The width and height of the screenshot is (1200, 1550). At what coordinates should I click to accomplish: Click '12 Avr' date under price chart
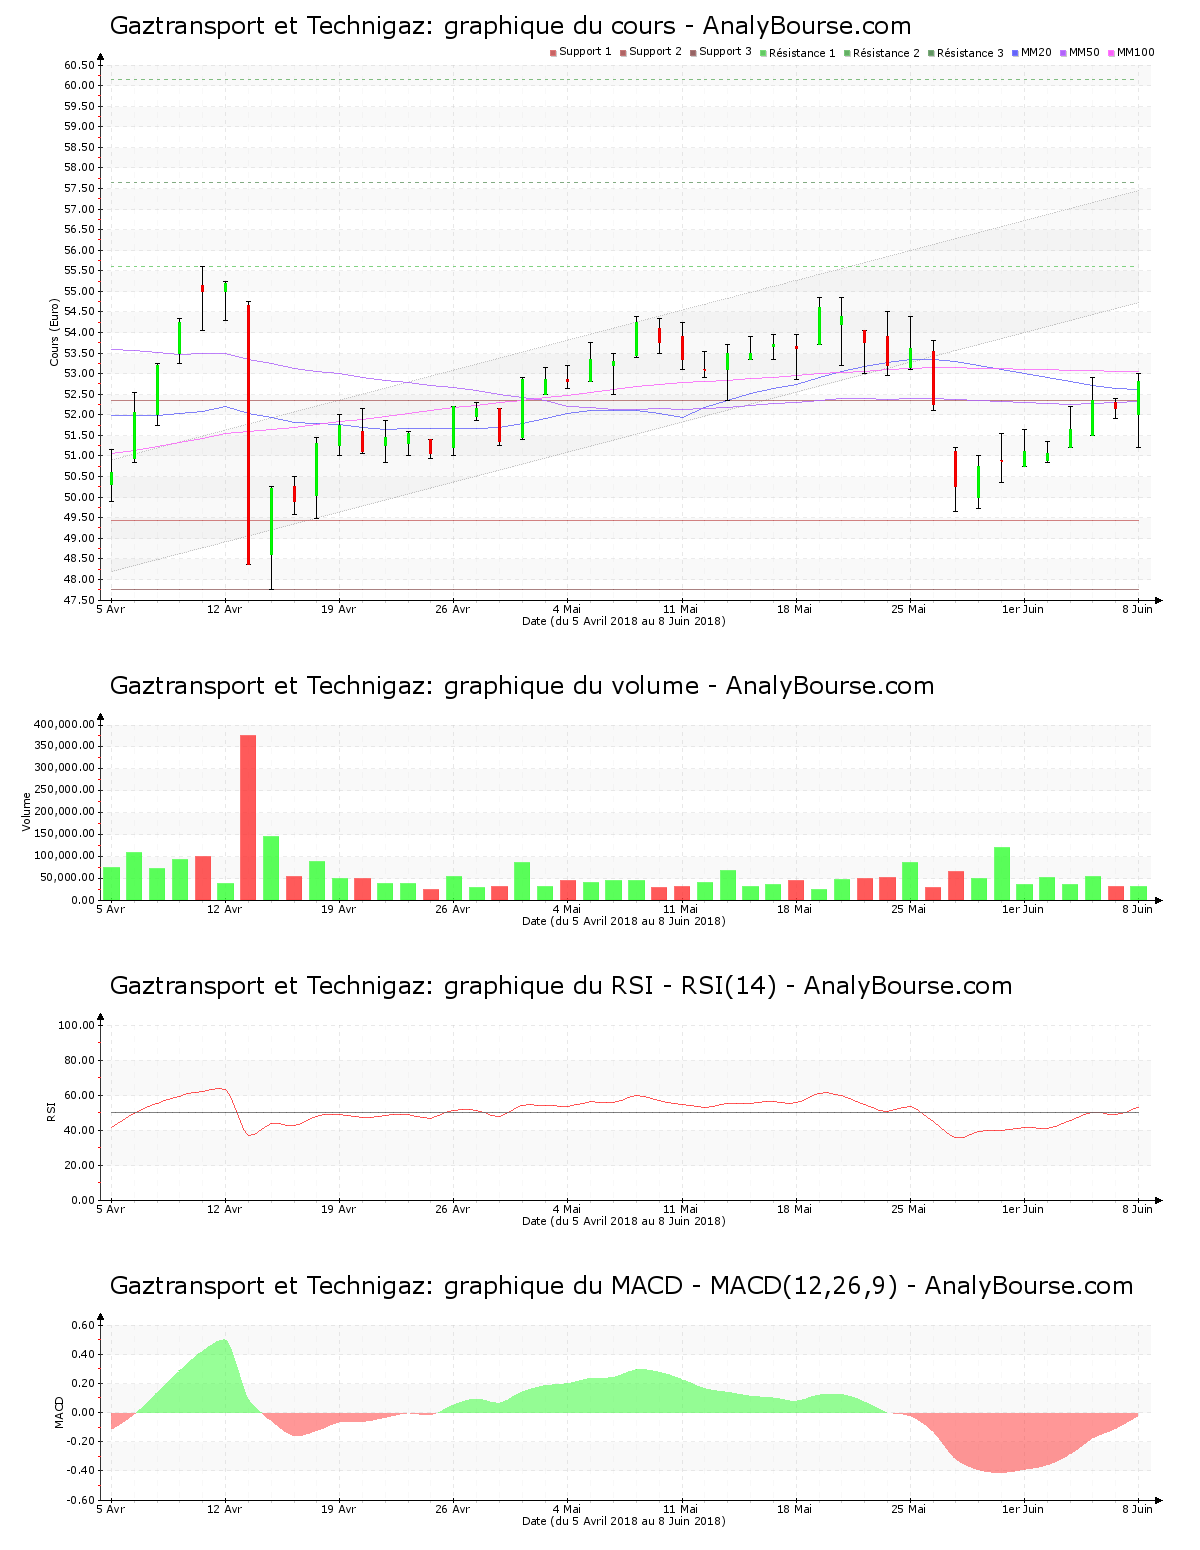pyautogui.click(x=225, y=609)
